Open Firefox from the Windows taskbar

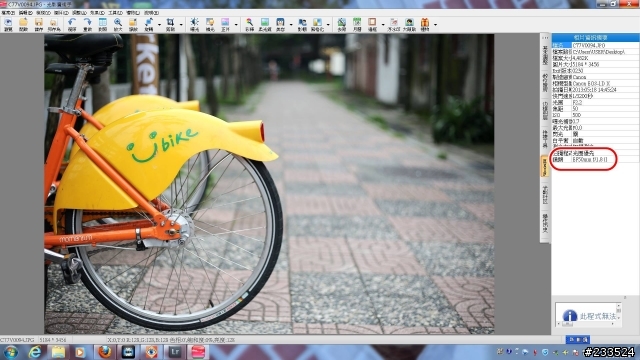pyautogui.click(x=105, y=352)
